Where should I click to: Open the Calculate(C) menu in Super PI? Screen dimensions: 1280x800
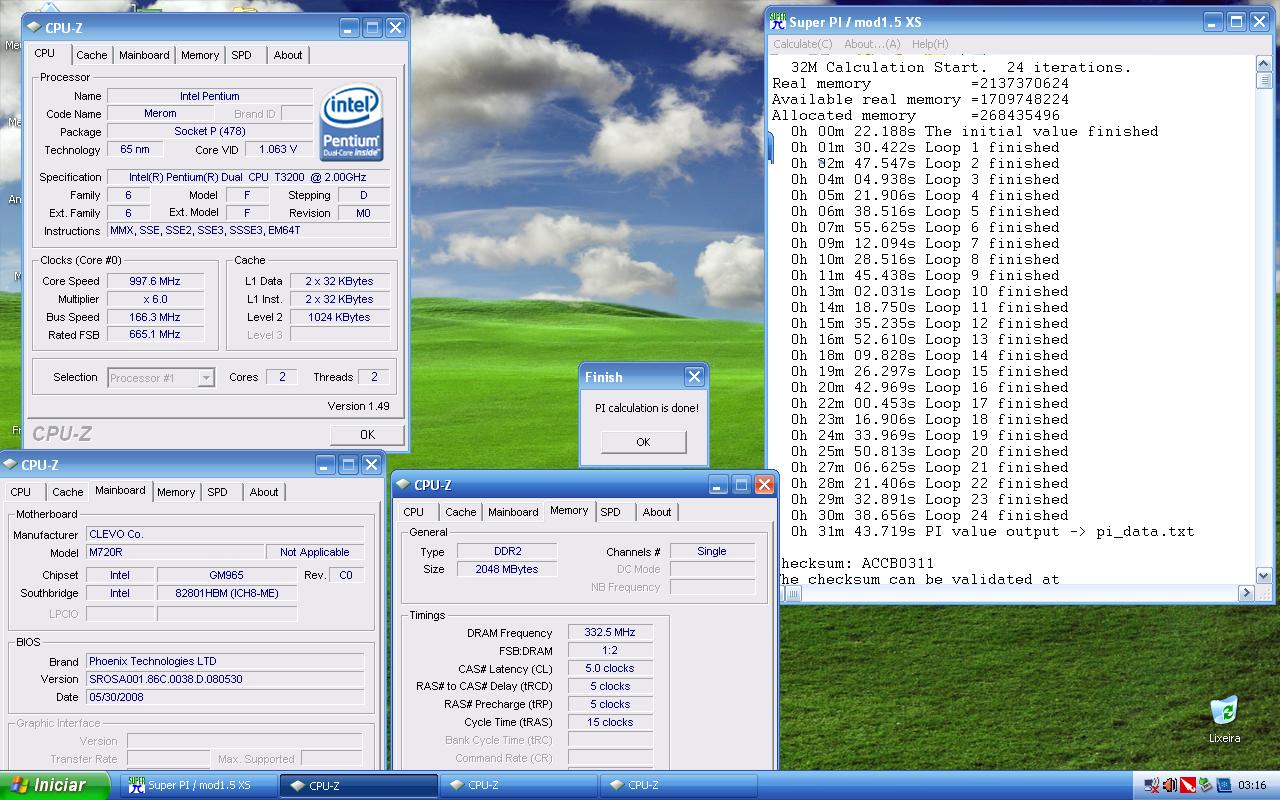point(802,44)
